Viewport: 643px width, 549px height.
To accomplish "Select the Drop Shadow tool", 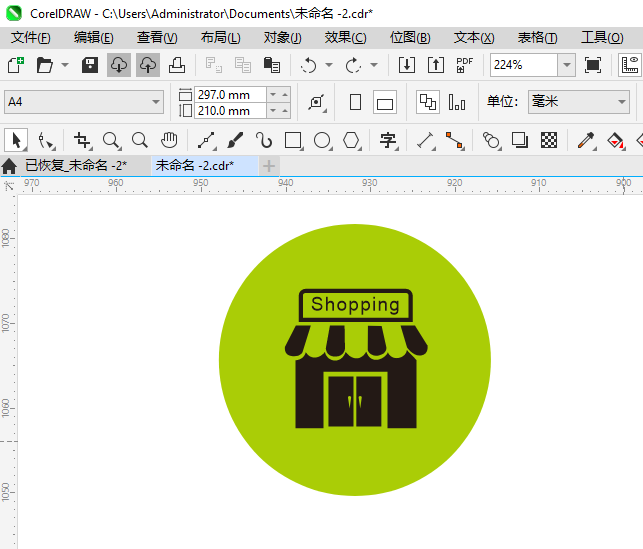I will (520, 141).
